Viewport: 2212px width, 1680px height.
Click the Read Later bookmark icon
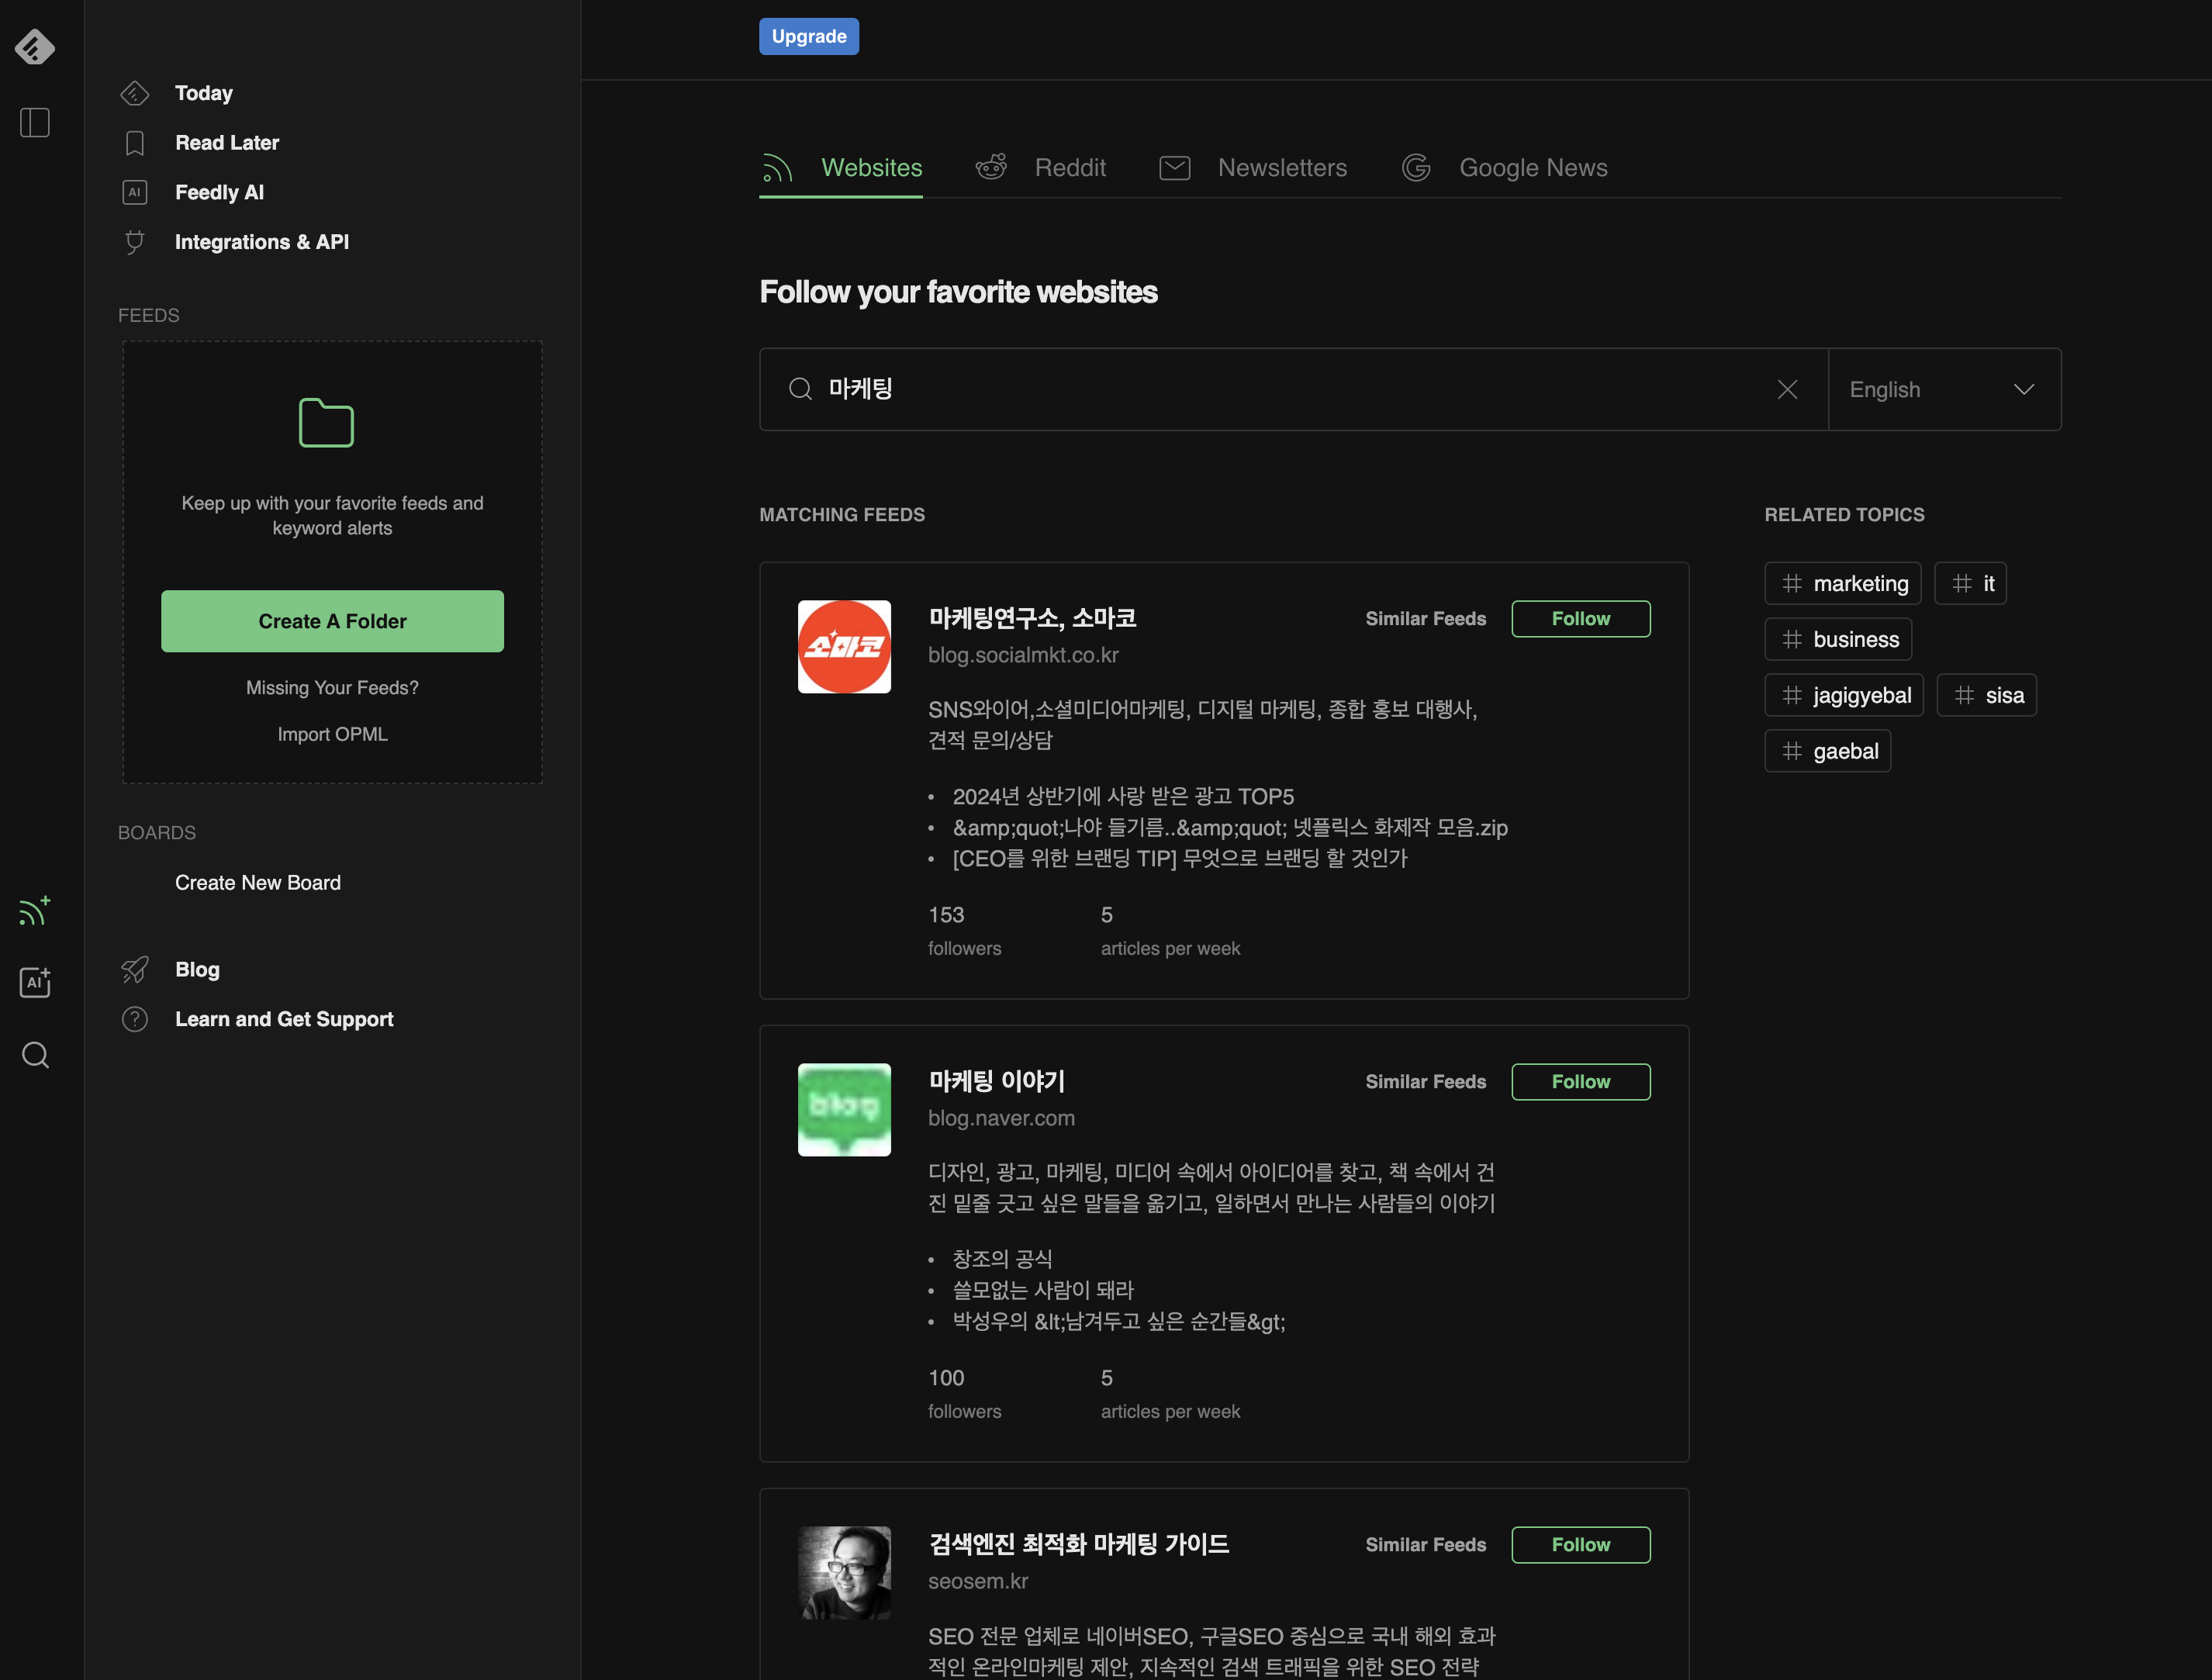tap(135, 143)
